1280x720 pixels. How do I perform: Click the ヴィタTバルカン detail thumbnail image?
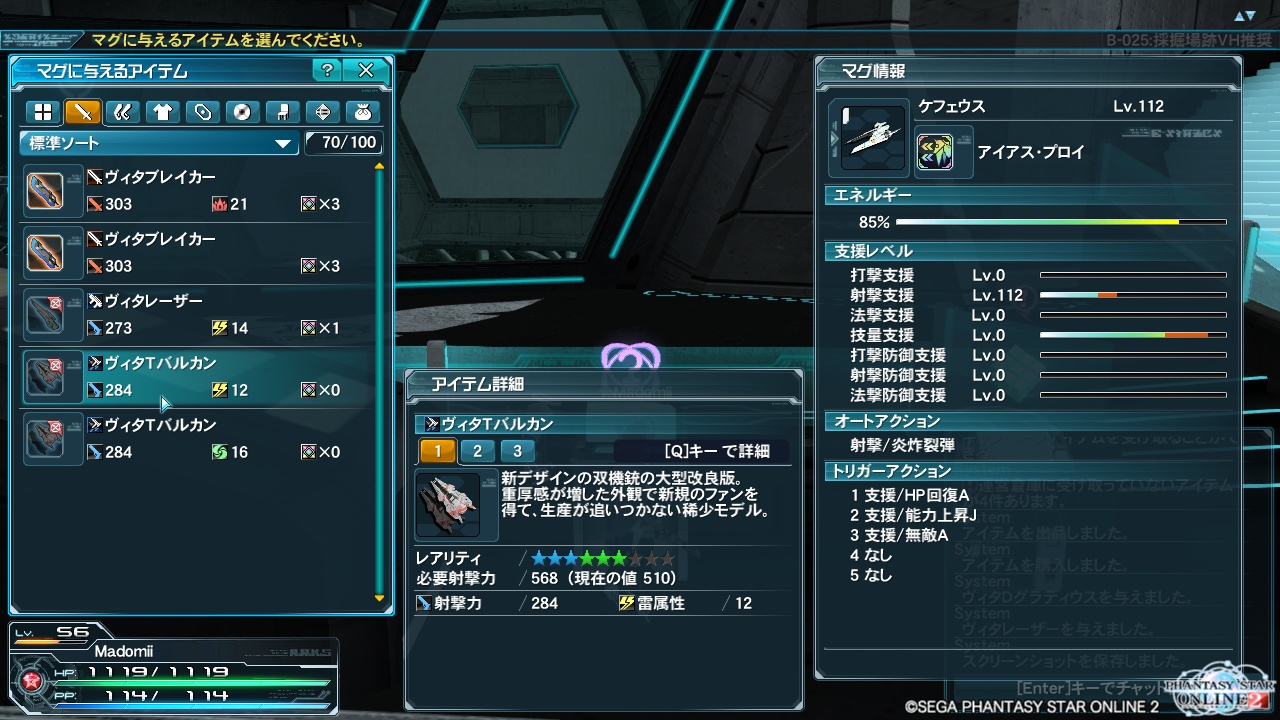pos(448,505)
